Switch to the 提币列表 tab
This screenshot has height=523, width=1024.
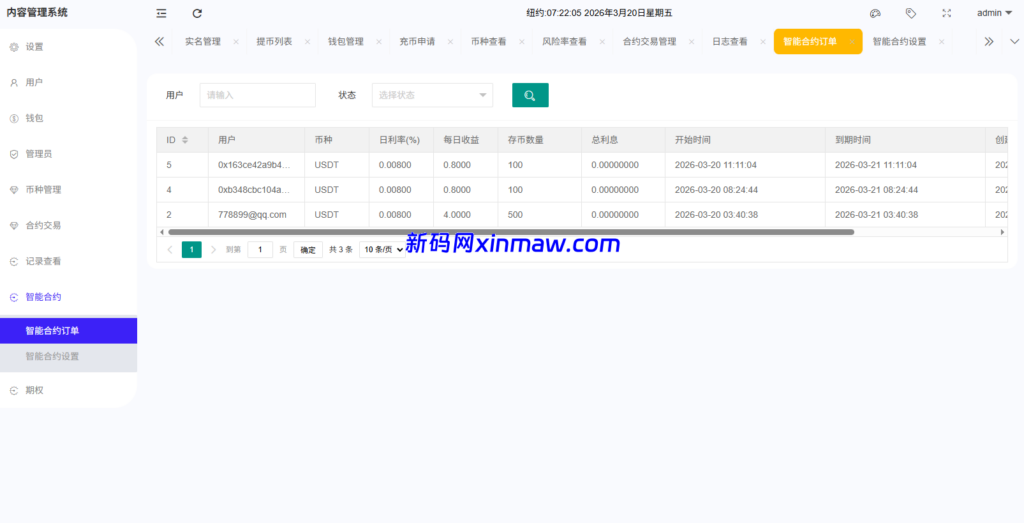point(274,41)
